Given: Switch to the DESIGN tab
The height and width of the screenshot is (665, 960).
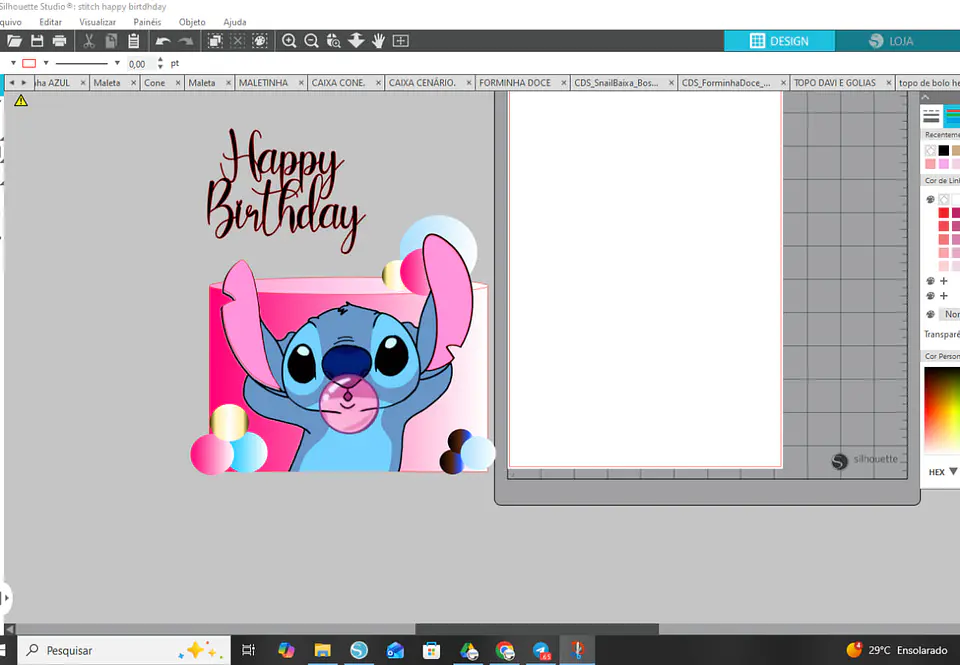Looking at the screenshot, I should (x=779, y=41).
